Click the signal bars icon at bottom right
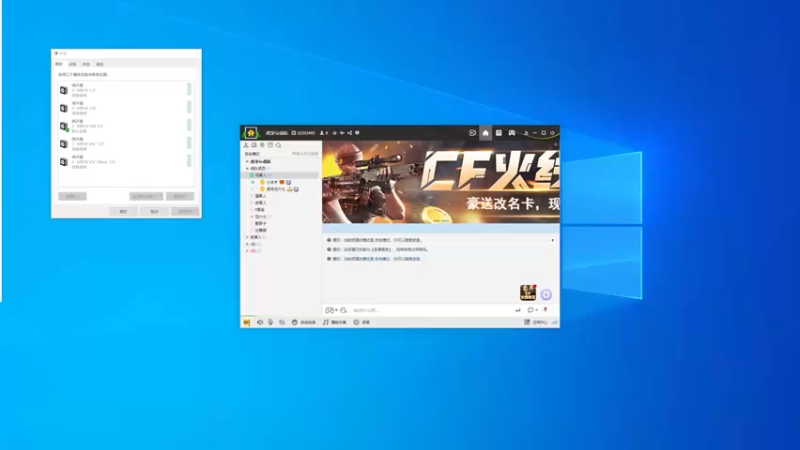 pos(555,322)
